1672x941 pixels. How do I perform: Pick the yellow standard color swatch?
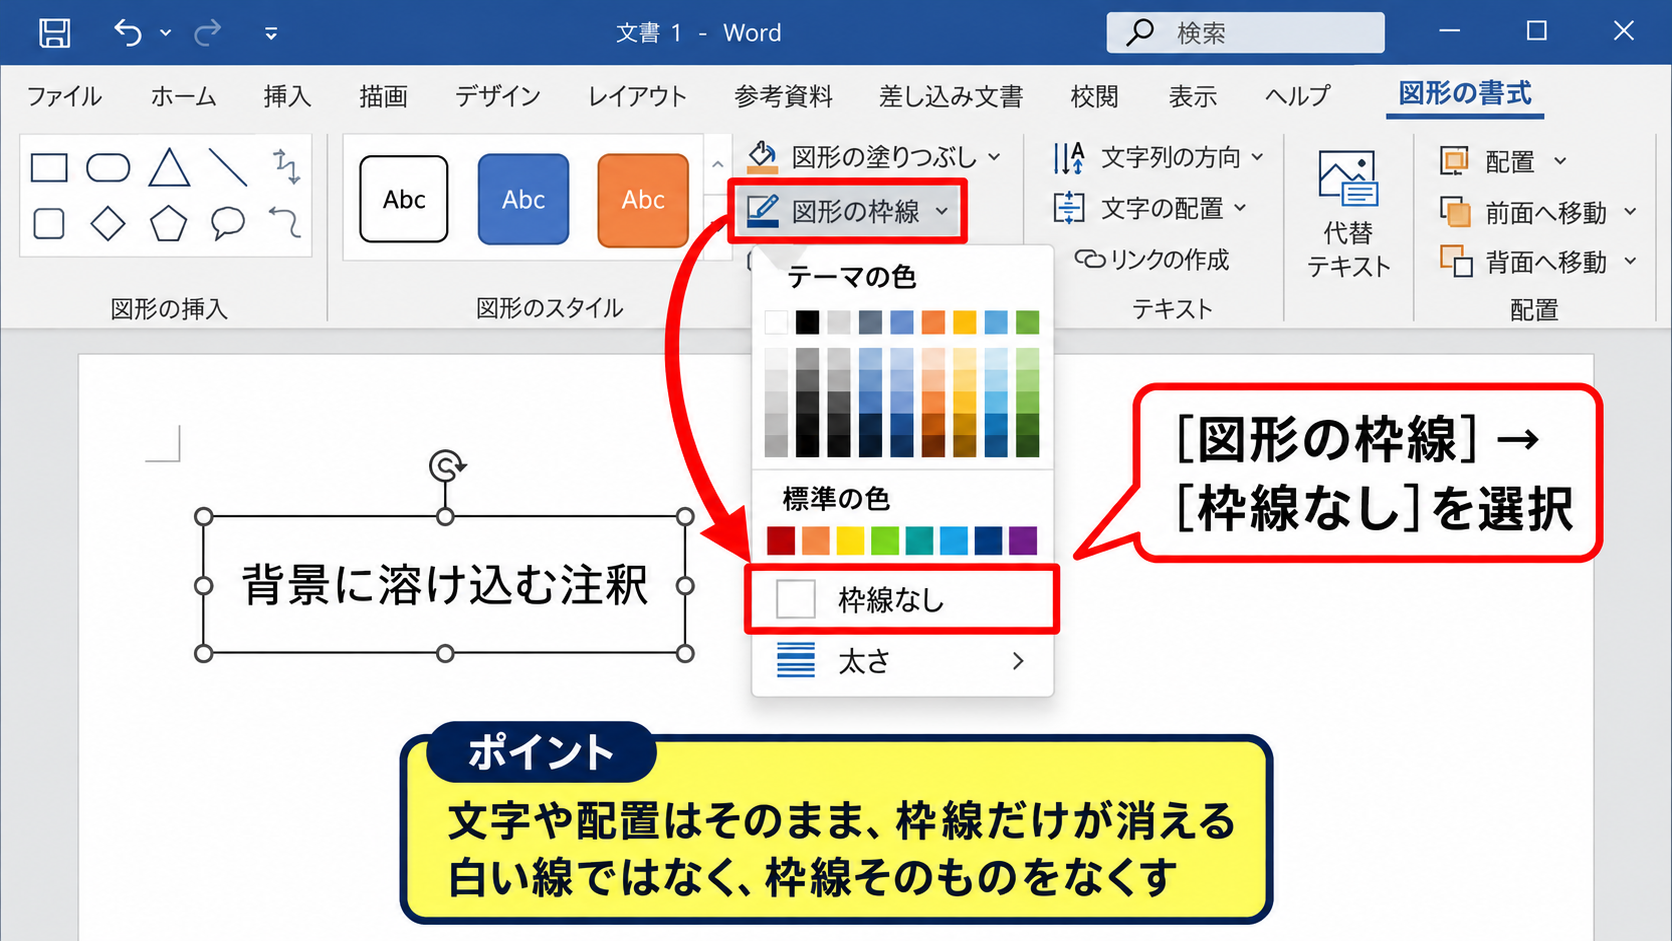click(x=850, y=540)
